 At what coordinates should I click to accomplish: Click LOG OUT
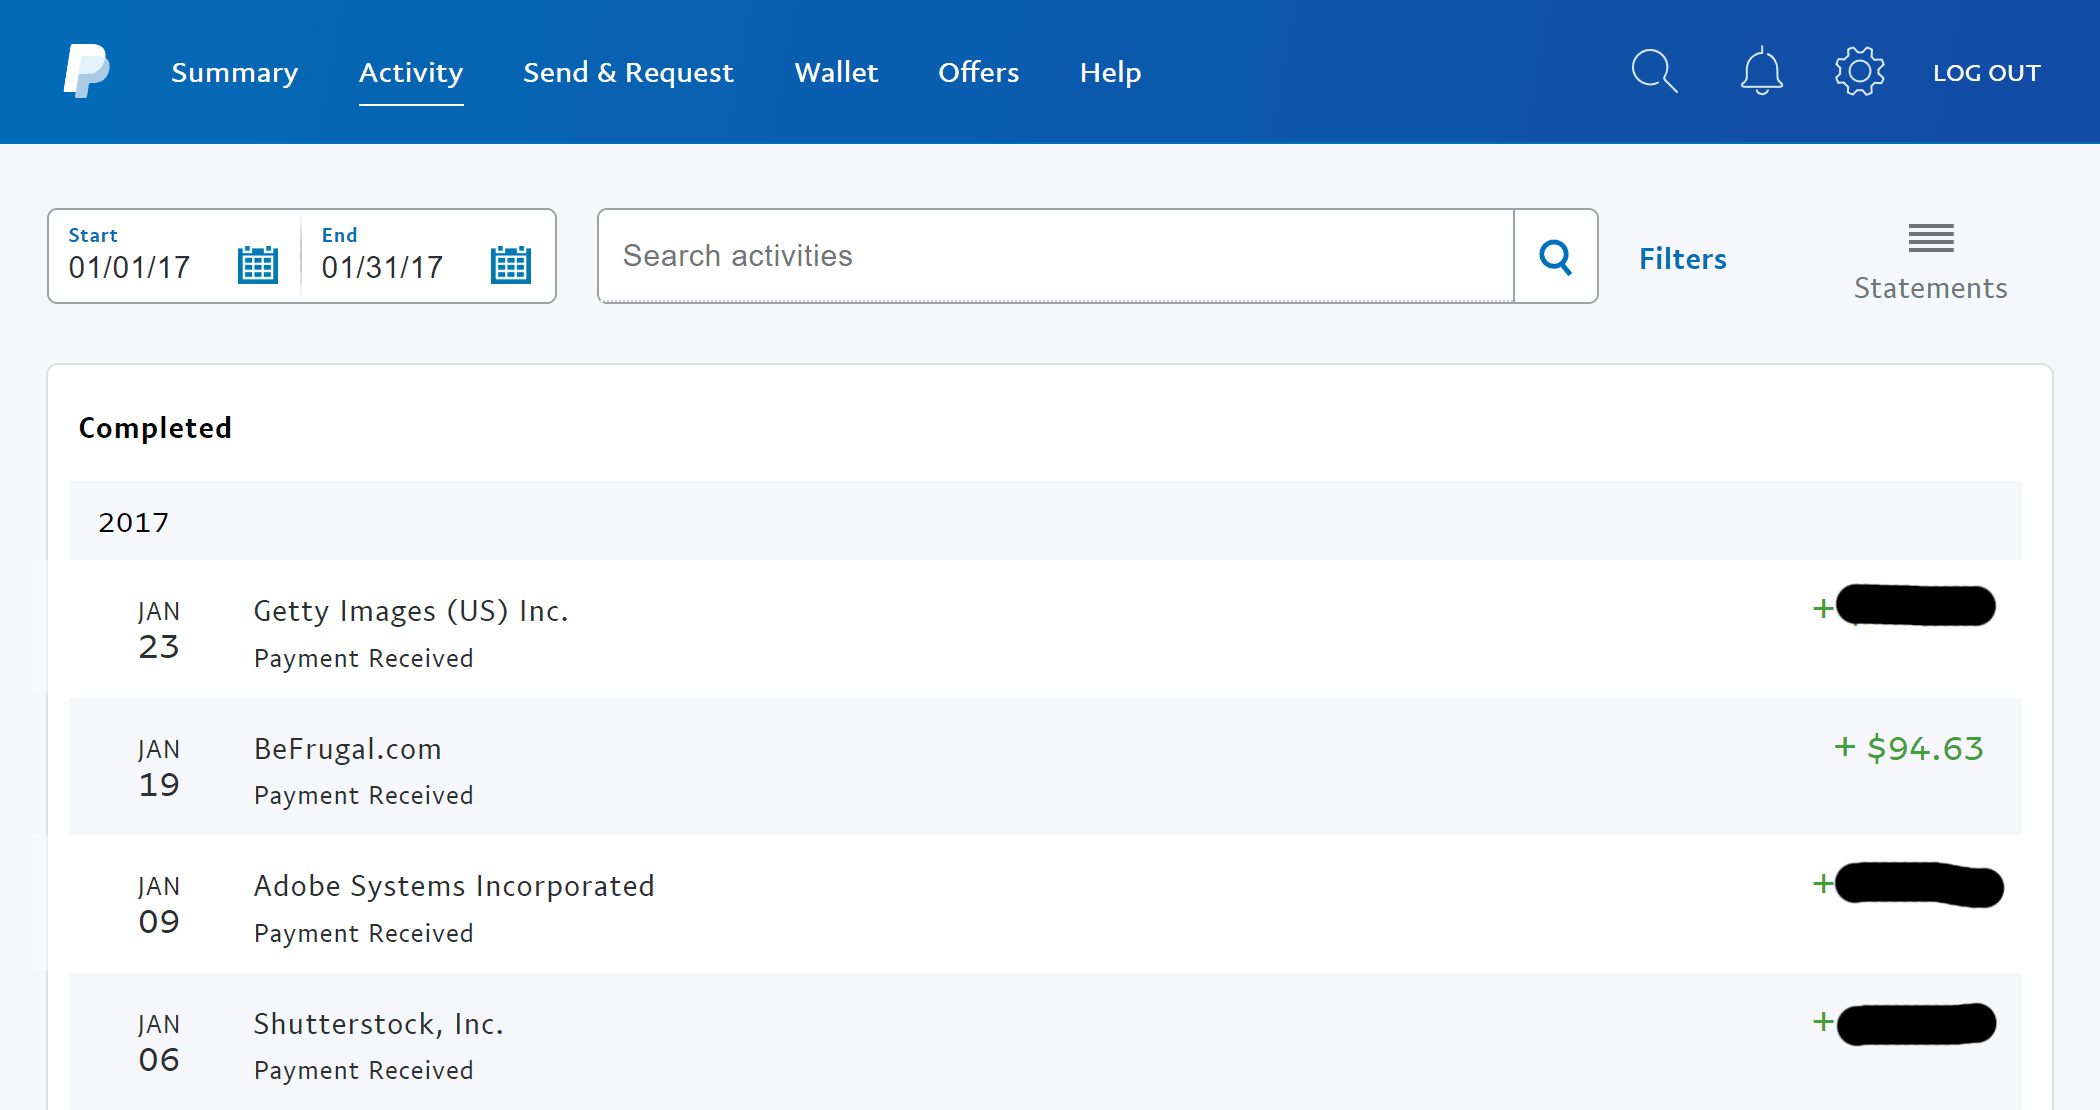tap(1987, 71)
